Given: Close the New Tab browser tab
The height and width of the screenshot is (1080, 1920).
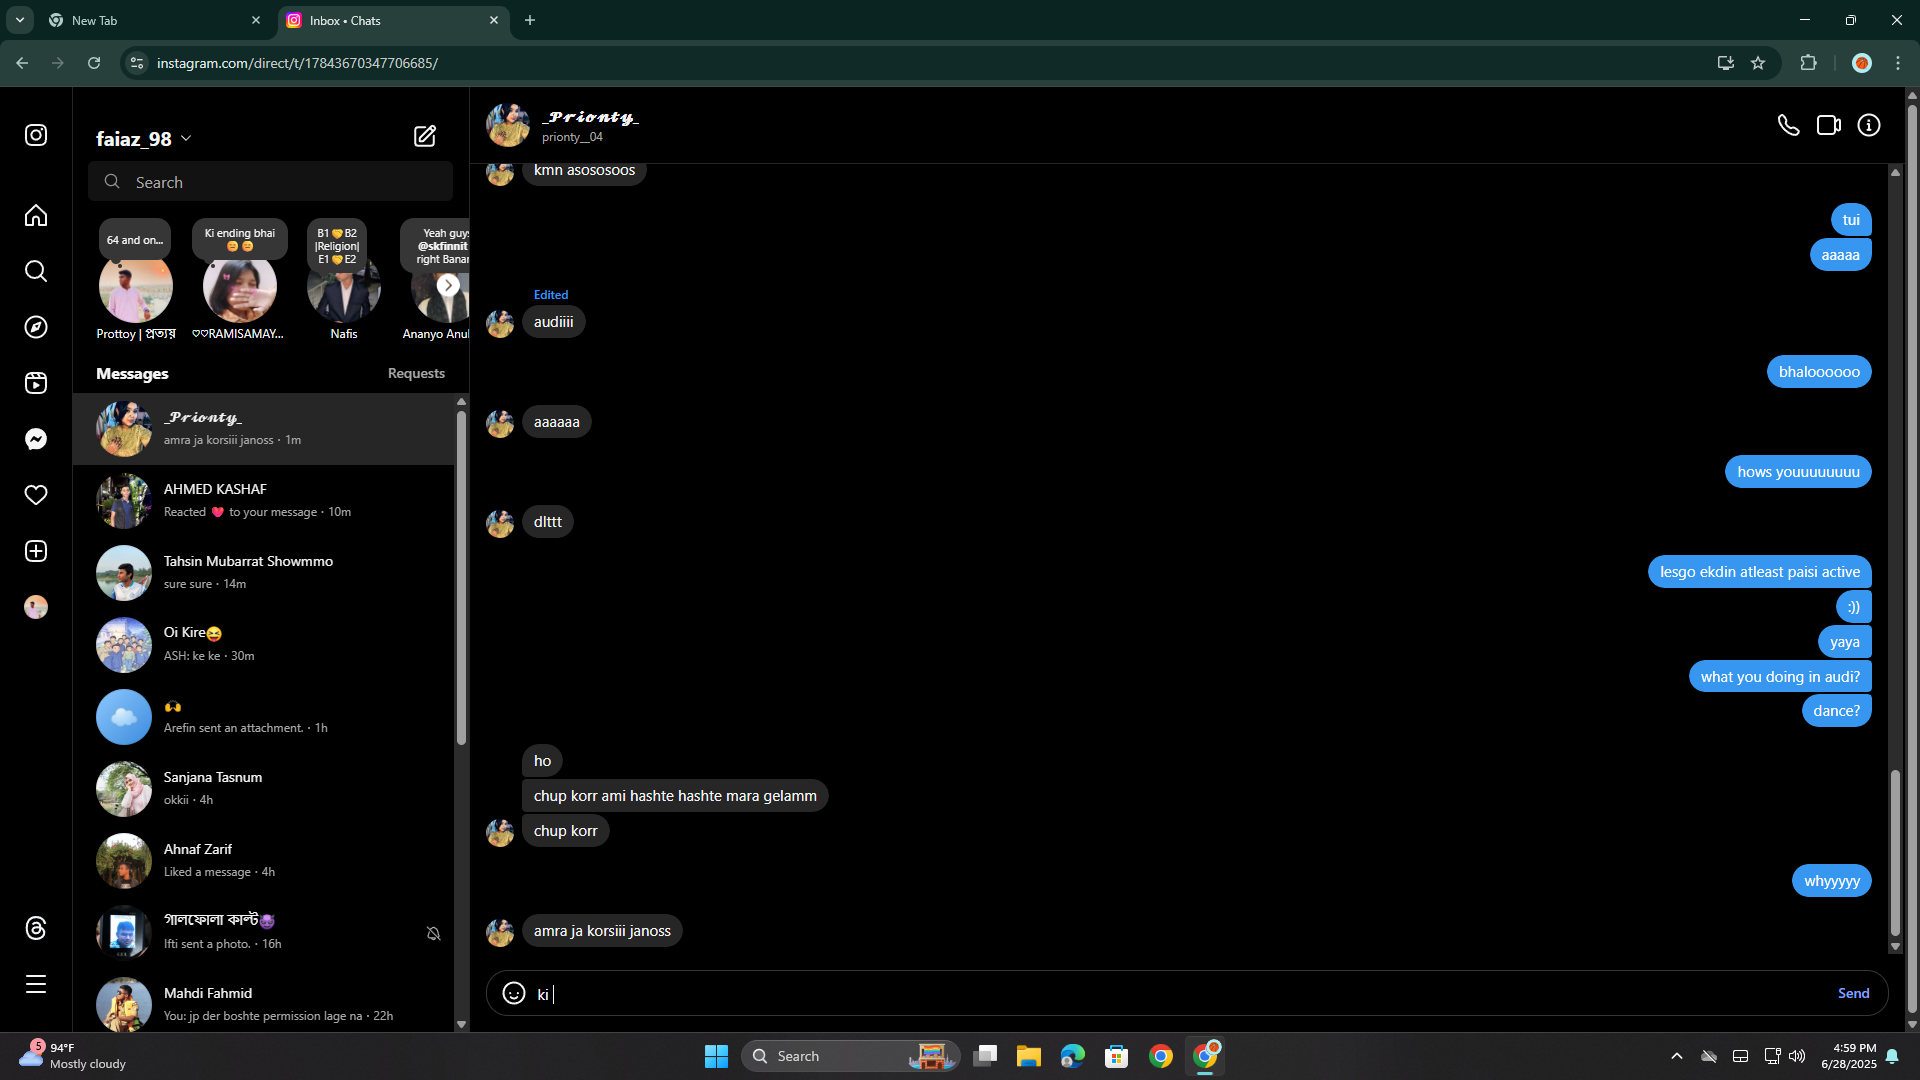Looking at the screenshot, I should pyautogui.click(x=256, y=20).
